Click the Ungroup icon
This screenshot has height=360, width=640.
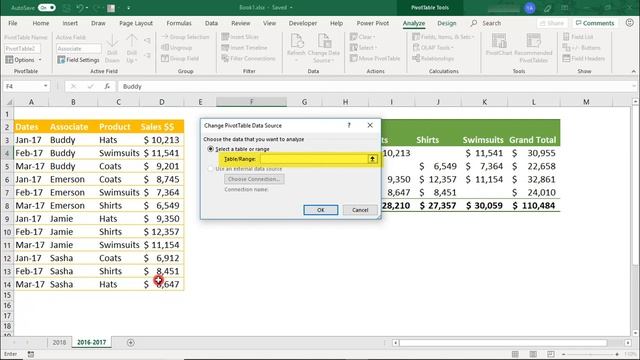point(164,48)
